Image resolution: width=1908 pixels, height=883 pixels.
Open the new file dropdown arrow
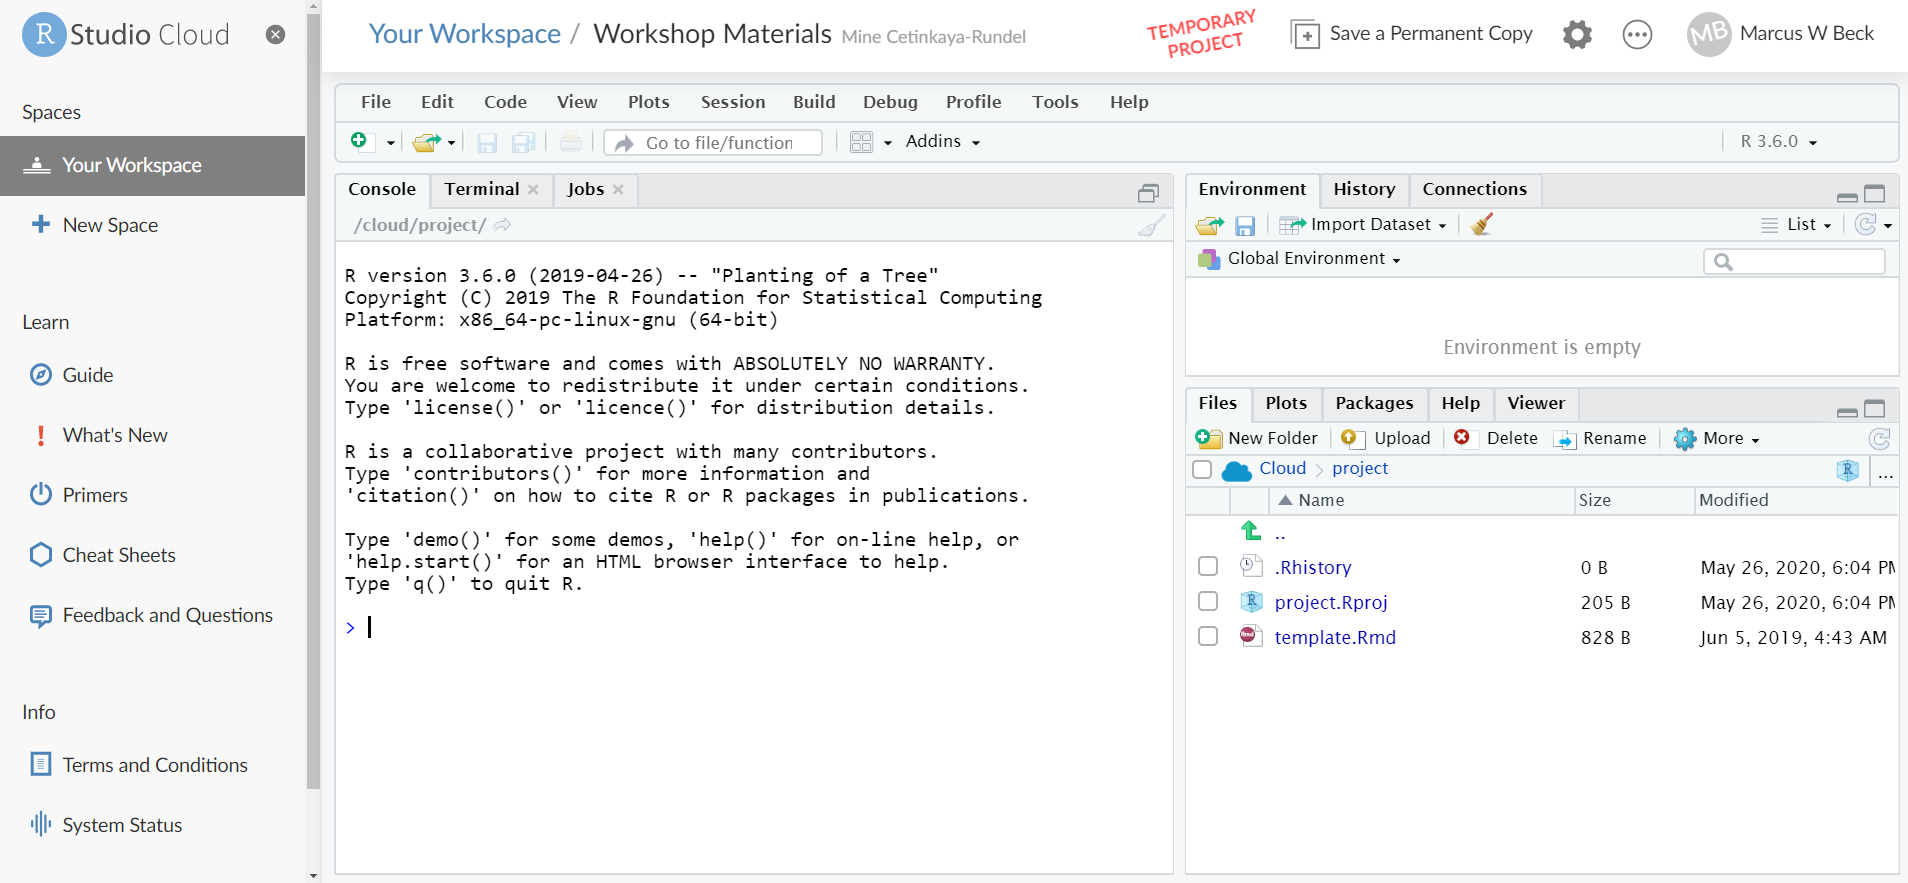click(x=390, y=143)
